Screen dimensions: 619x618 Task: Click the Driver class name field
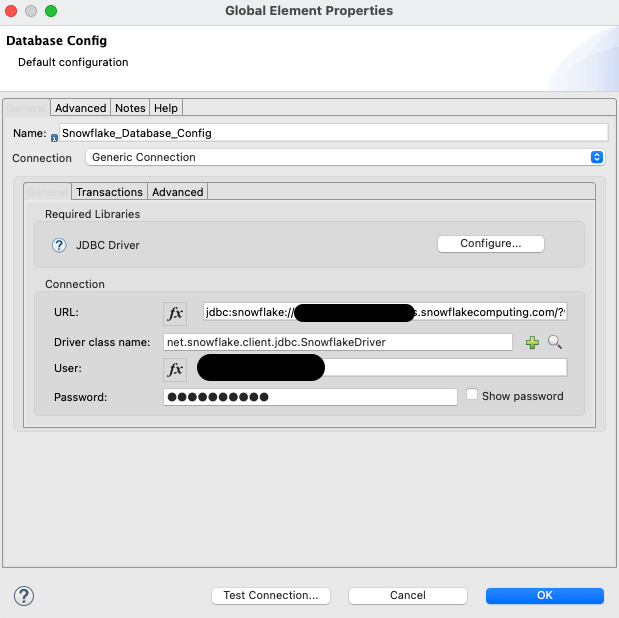pyautogui.click(x=338, y=342)
